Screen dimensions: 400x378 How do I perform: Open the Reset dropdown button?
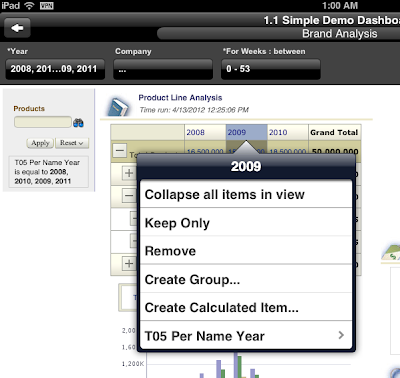72,143
